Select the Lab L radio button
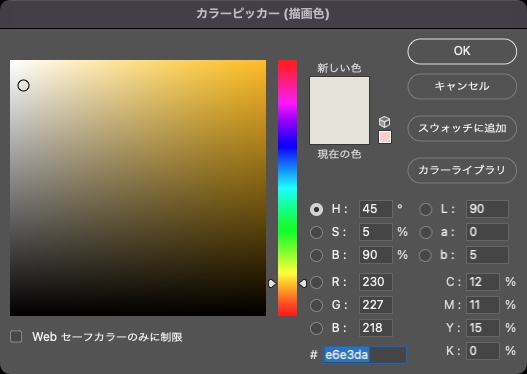This screenshot has width=527, height=374. (x=425, y=209)
